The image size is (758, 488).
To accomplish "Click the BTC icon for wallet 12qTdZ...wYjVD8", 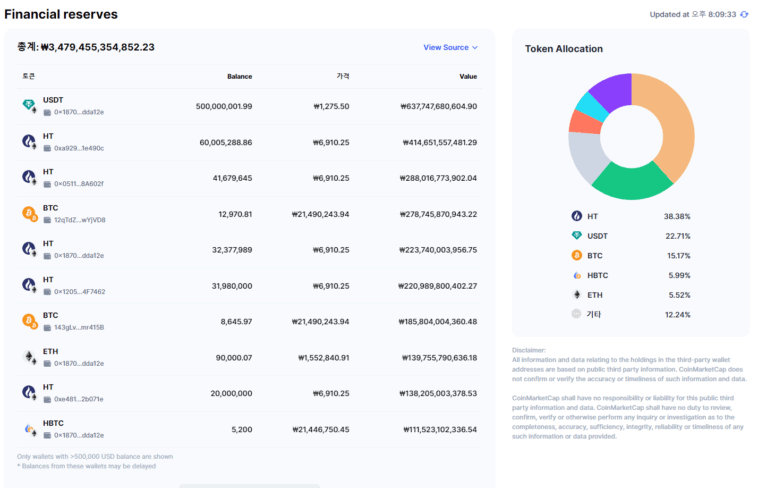I will [29, 213].
